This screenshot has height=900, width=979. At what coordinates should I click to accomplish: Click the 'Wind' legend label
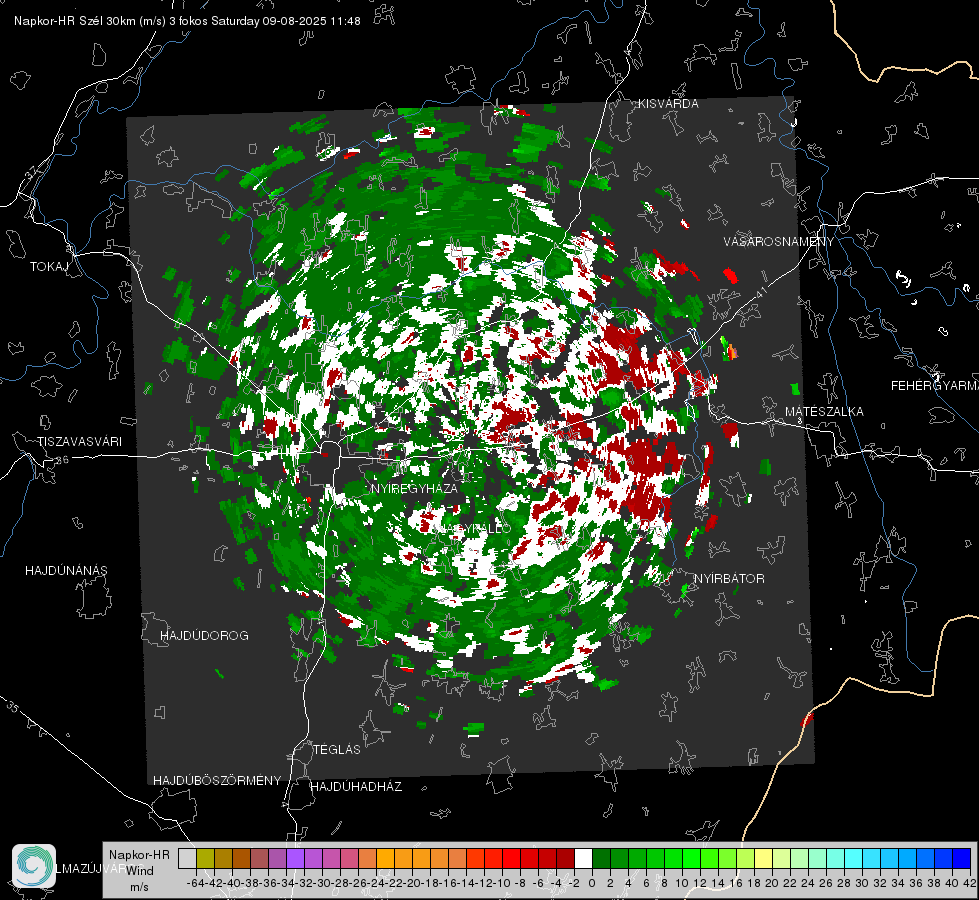(x=140, y=871)
